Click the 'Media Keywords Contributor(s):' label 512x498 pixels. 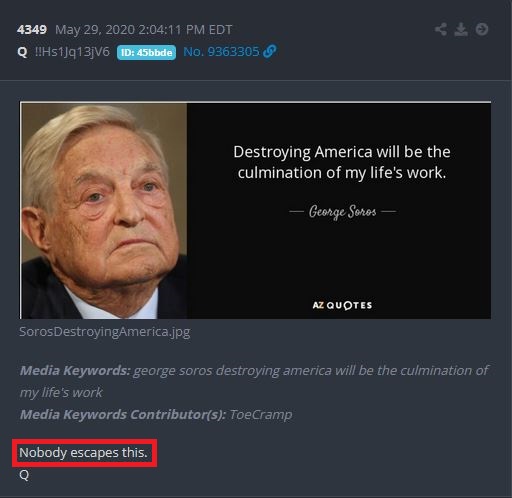(123, 414)
